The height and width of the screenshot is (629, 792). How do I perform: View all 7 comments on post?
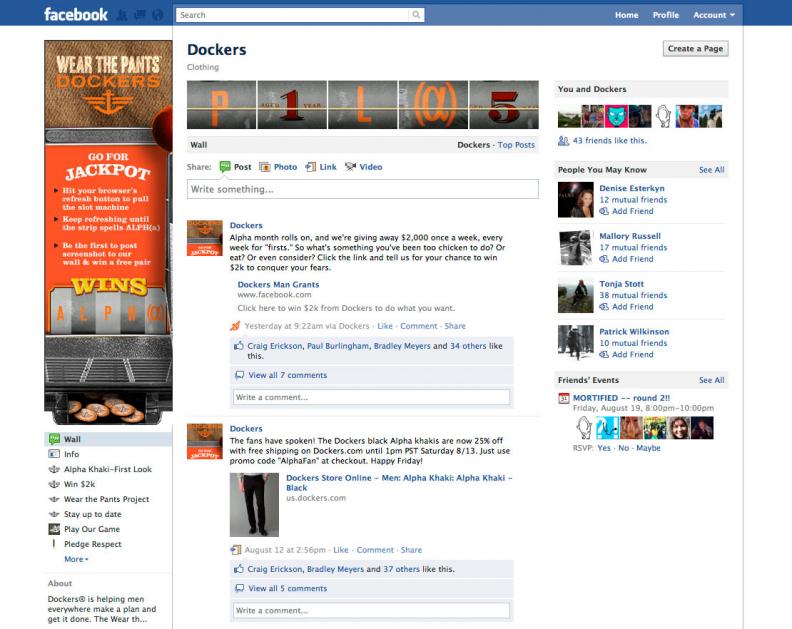tap(287, 375)
